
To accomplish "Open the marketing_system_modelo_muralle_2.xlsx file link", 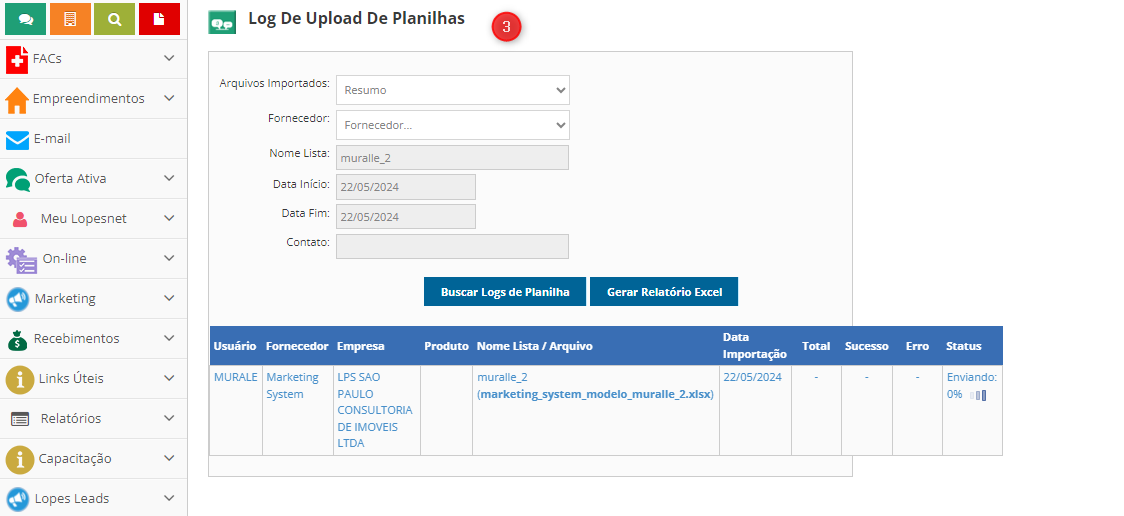I will pyautogui.click(x=596, y=394).
